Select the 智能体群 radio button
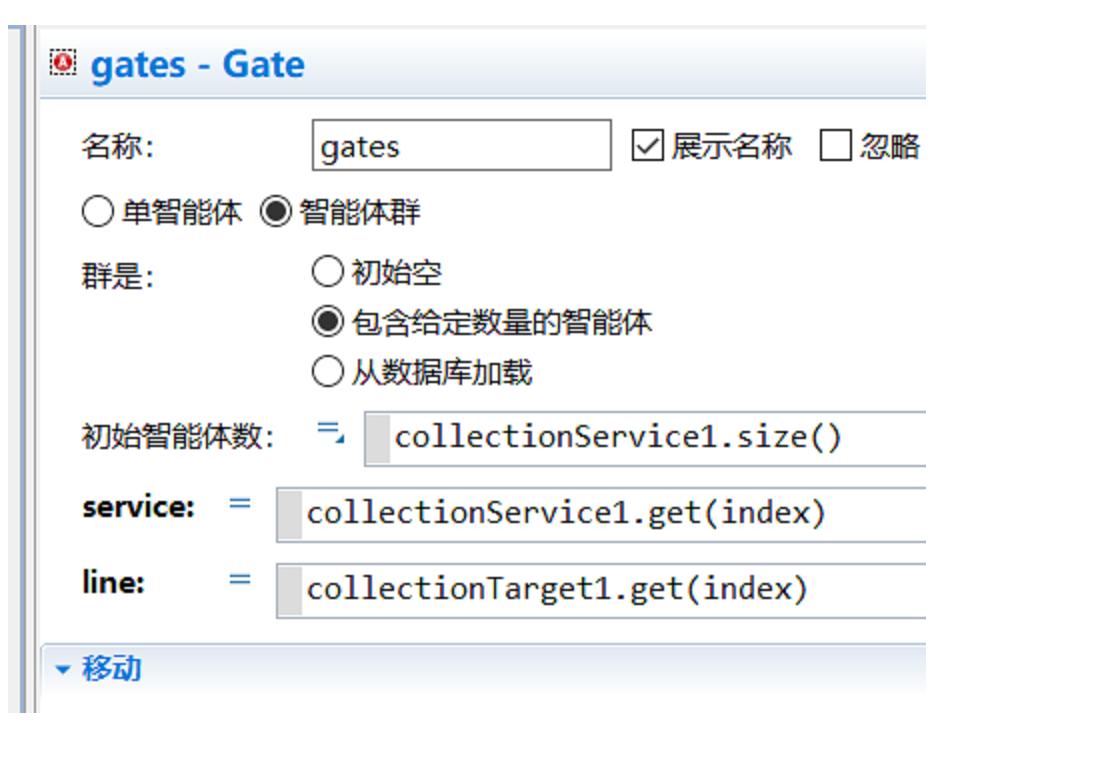This screenshot has height=774, width=1108. coord(276,211)
